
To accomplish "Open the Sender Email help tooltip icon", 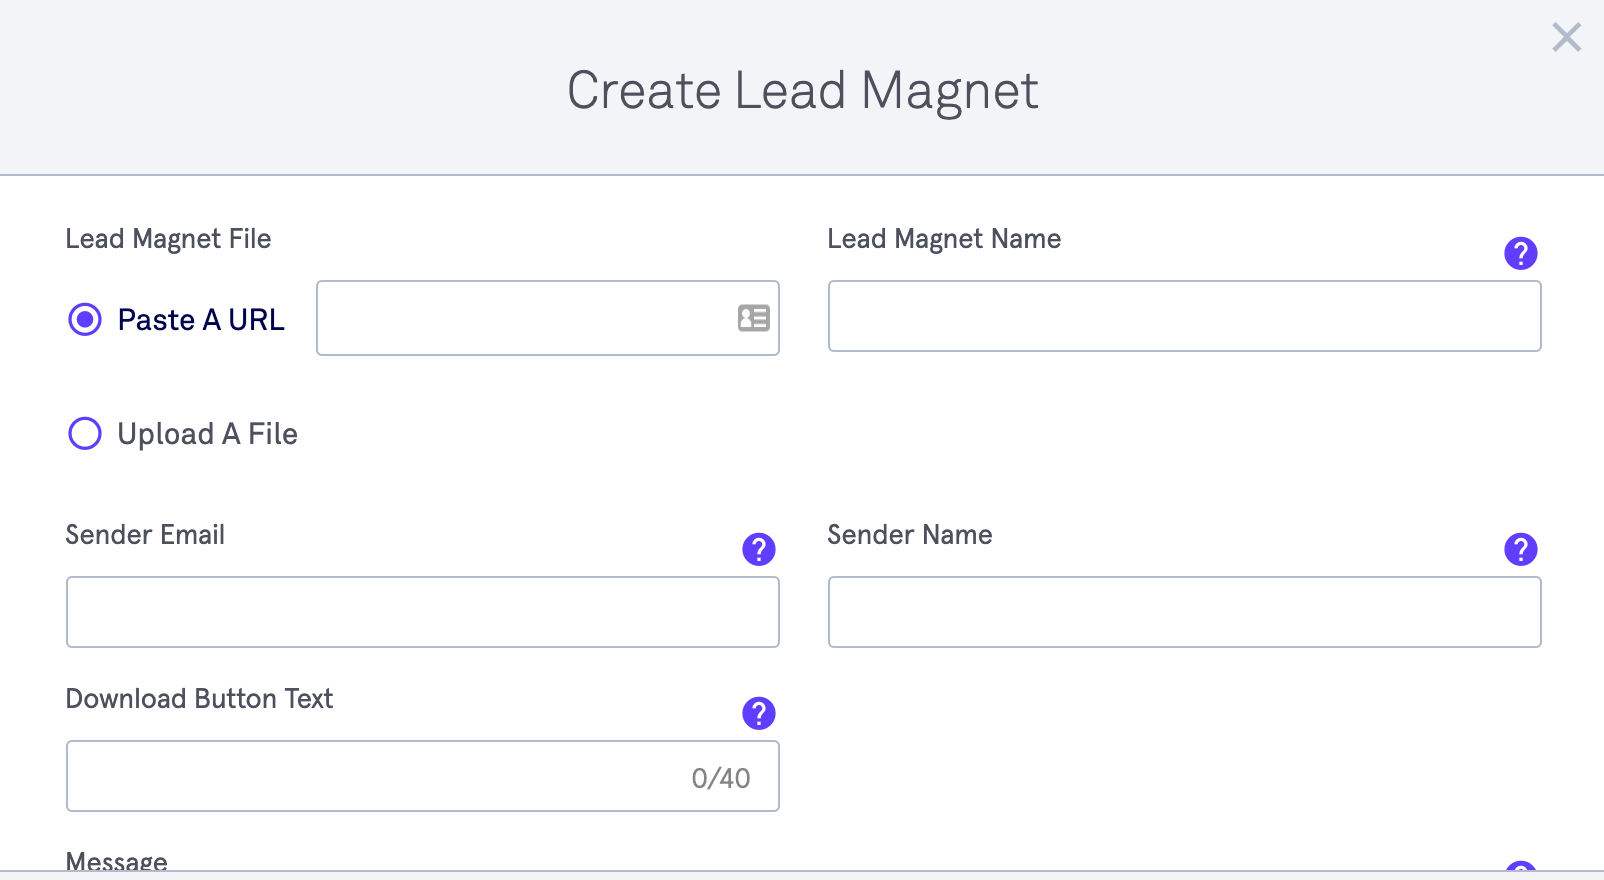I will (x=758, y=549).
